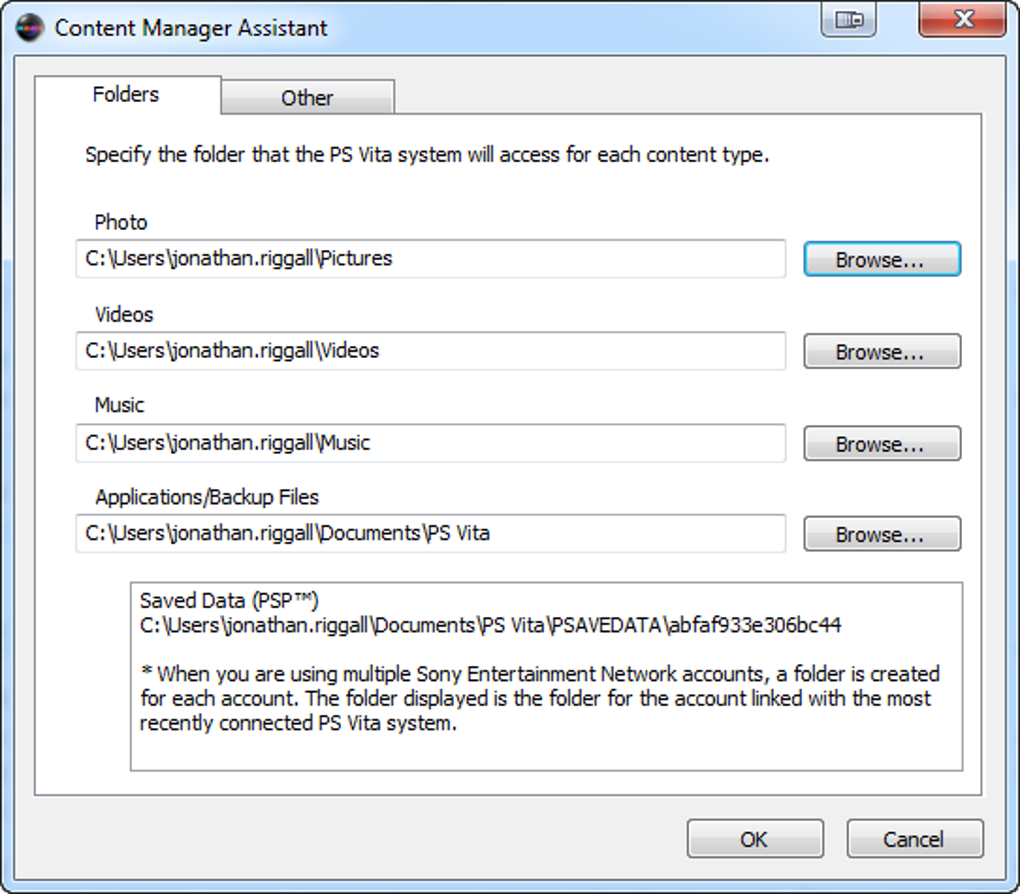Focus the Music folder path field
The height and width of the screenshot is (894, 1020).
(x=430, y=443)
